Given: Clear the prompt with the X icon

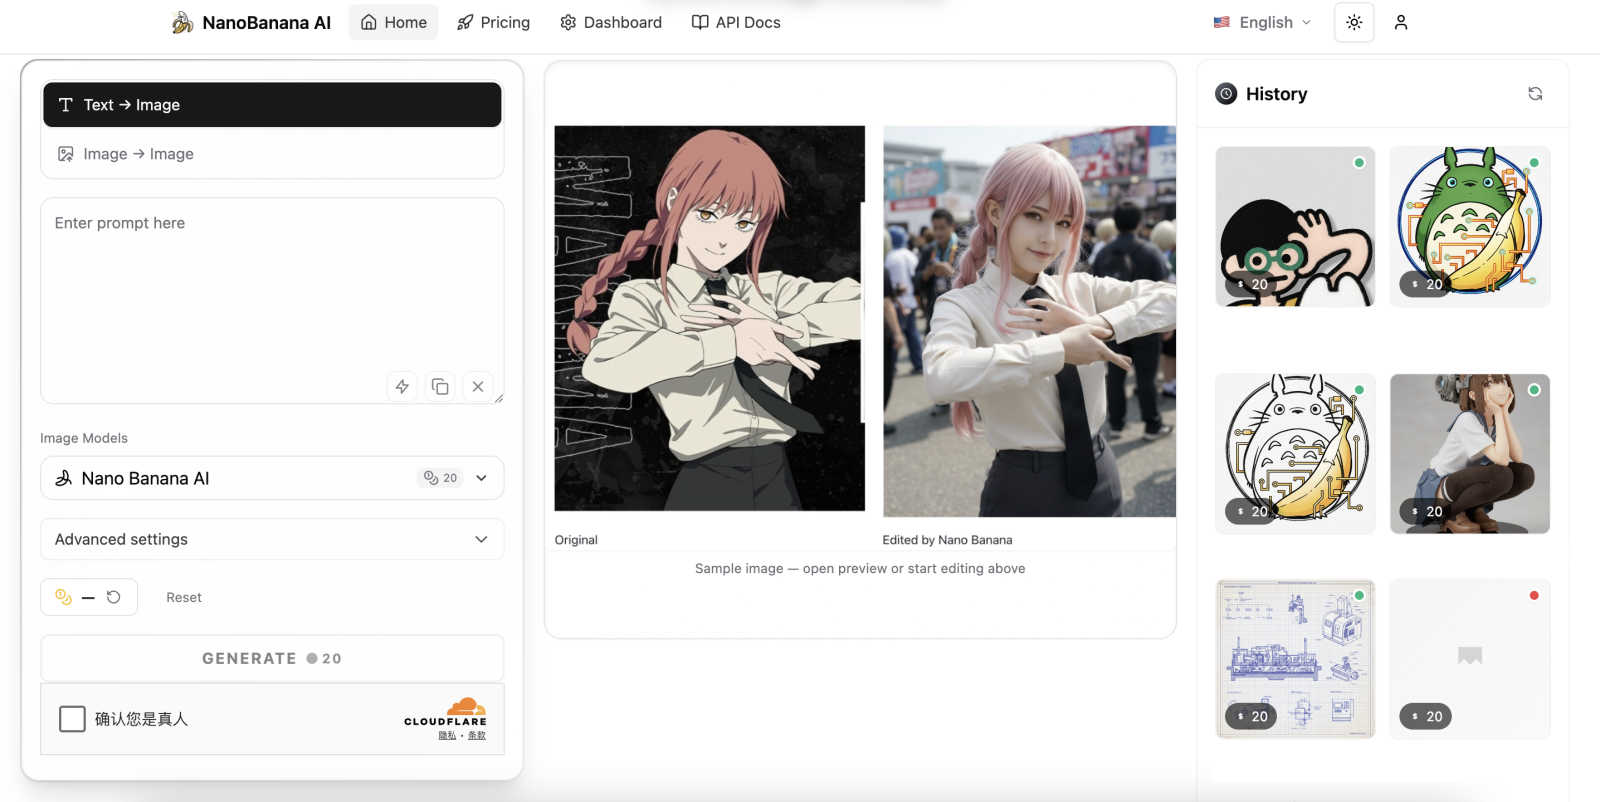Looking at the screenshot, I should pyautogui.click(x=478, y=387).
